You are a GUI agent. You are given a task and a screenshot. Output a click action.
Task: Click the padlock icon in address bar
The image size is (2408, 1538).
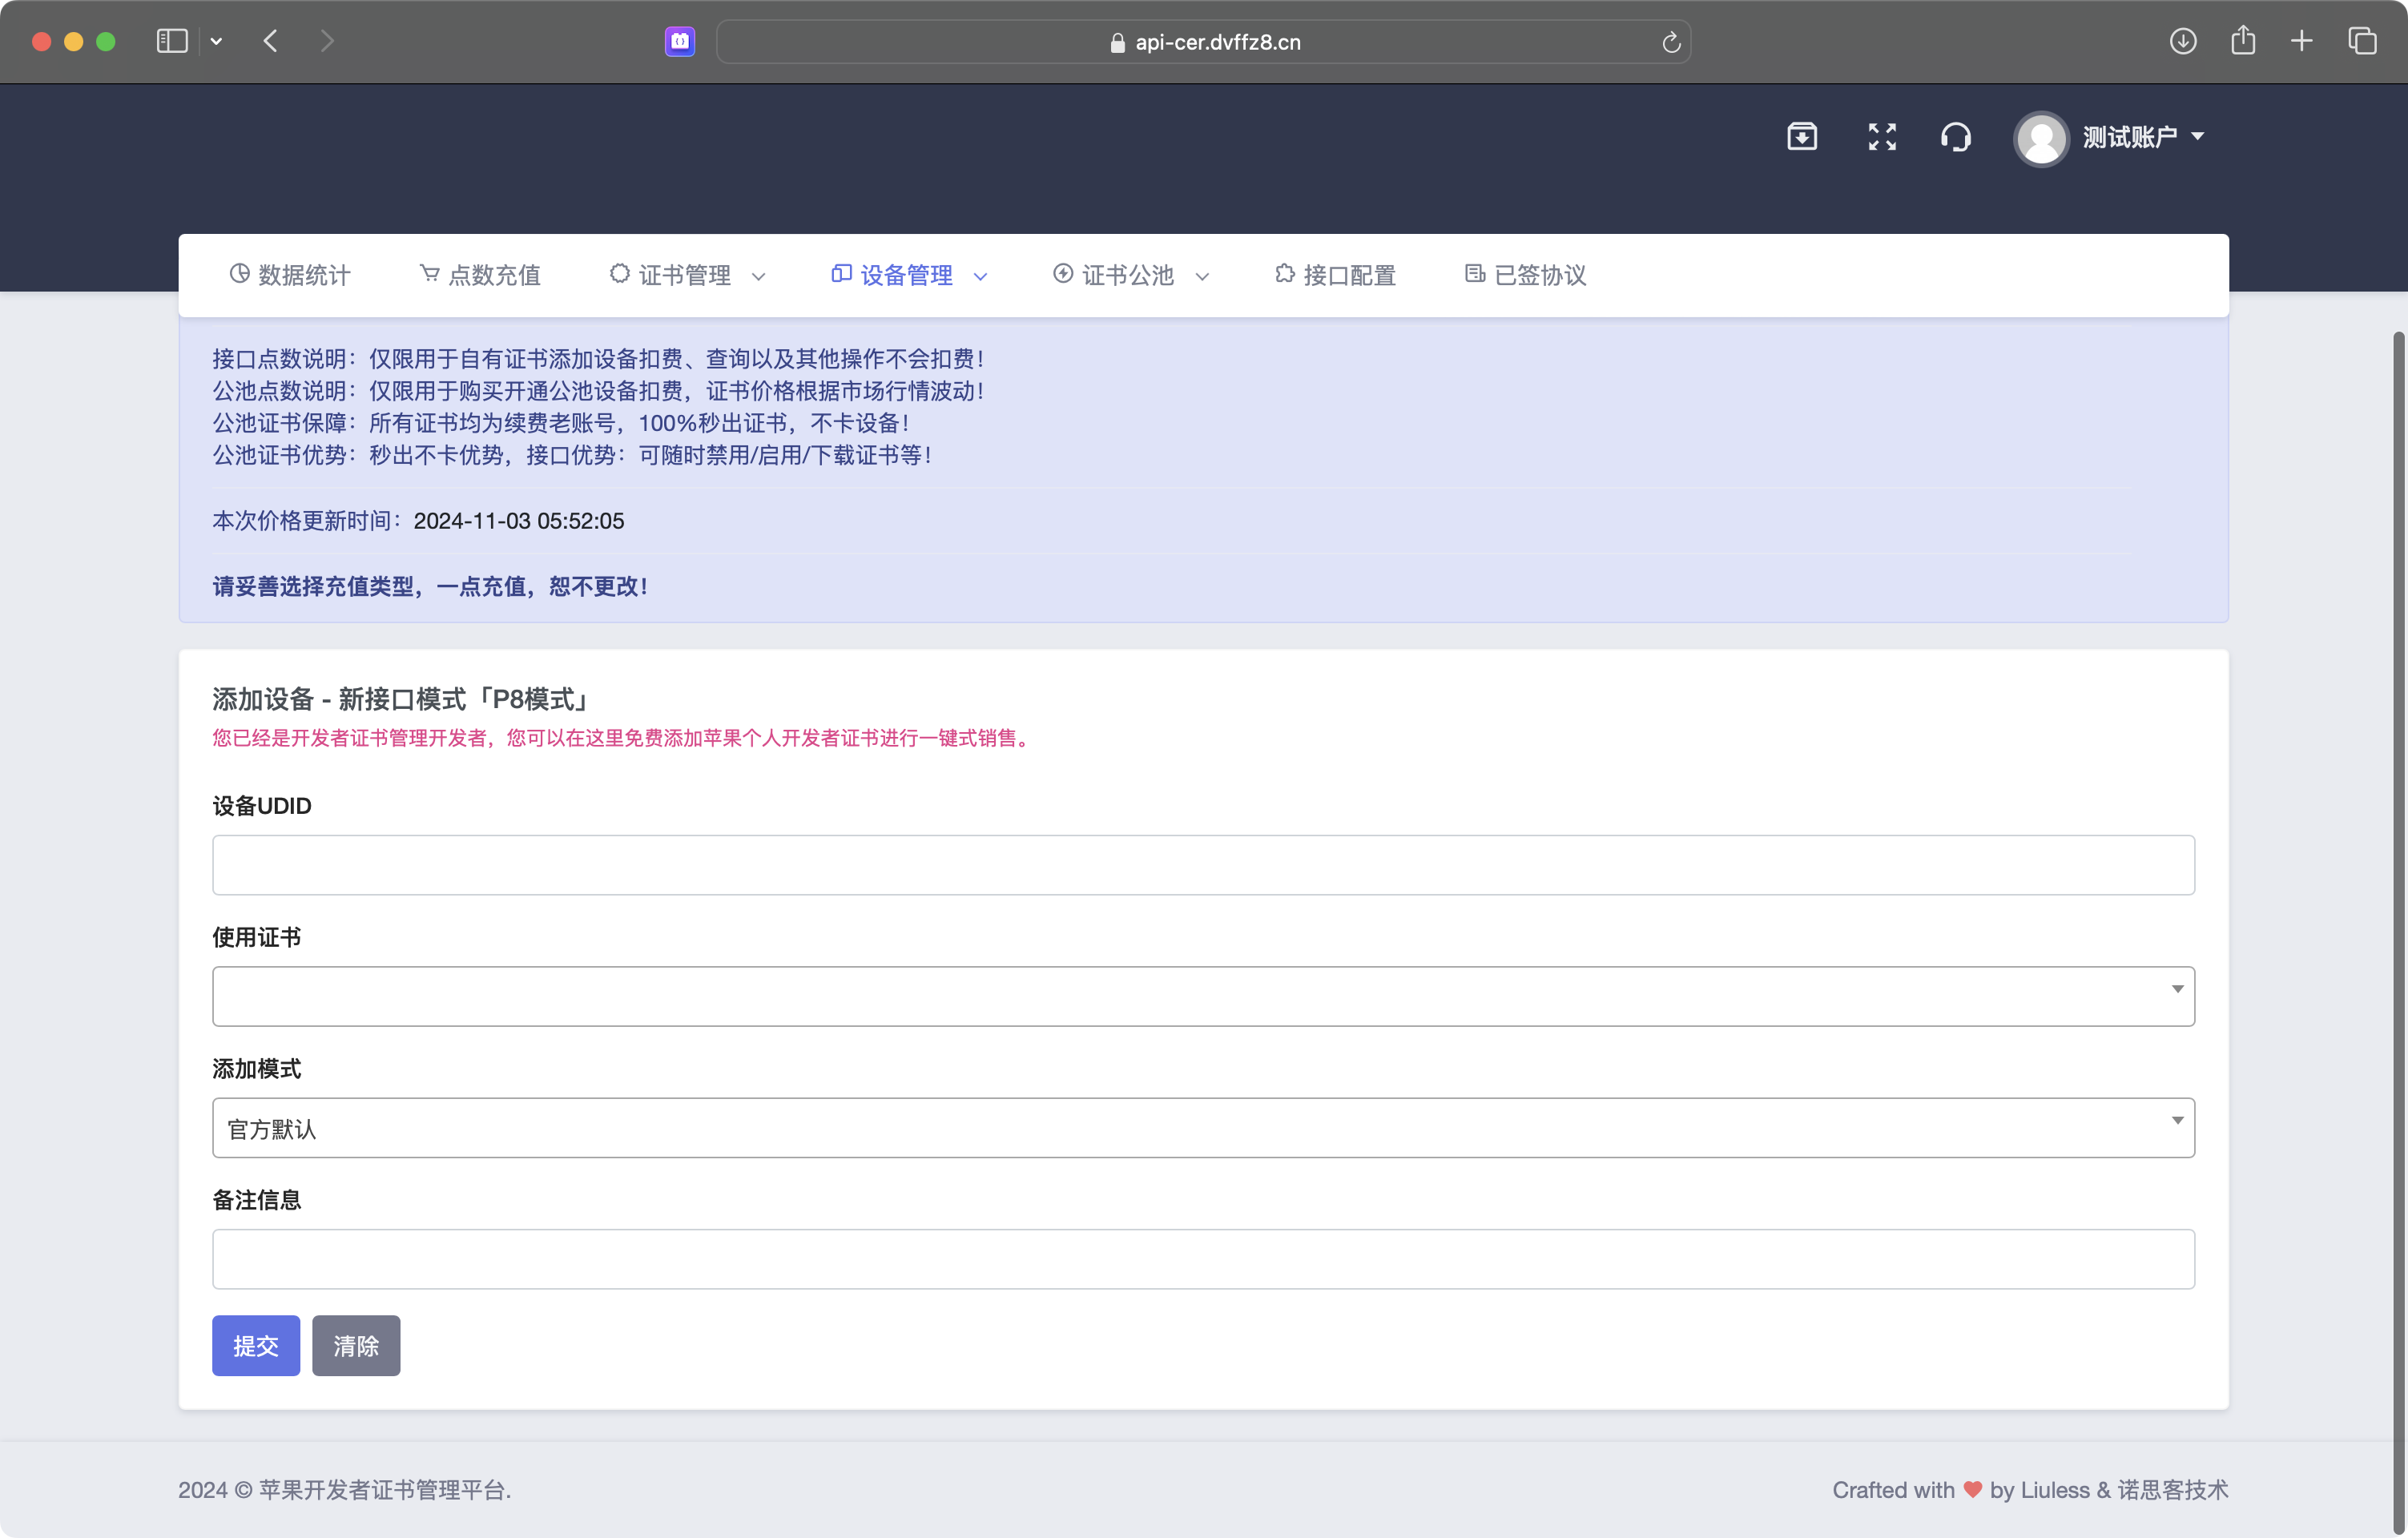(1118, 43)
